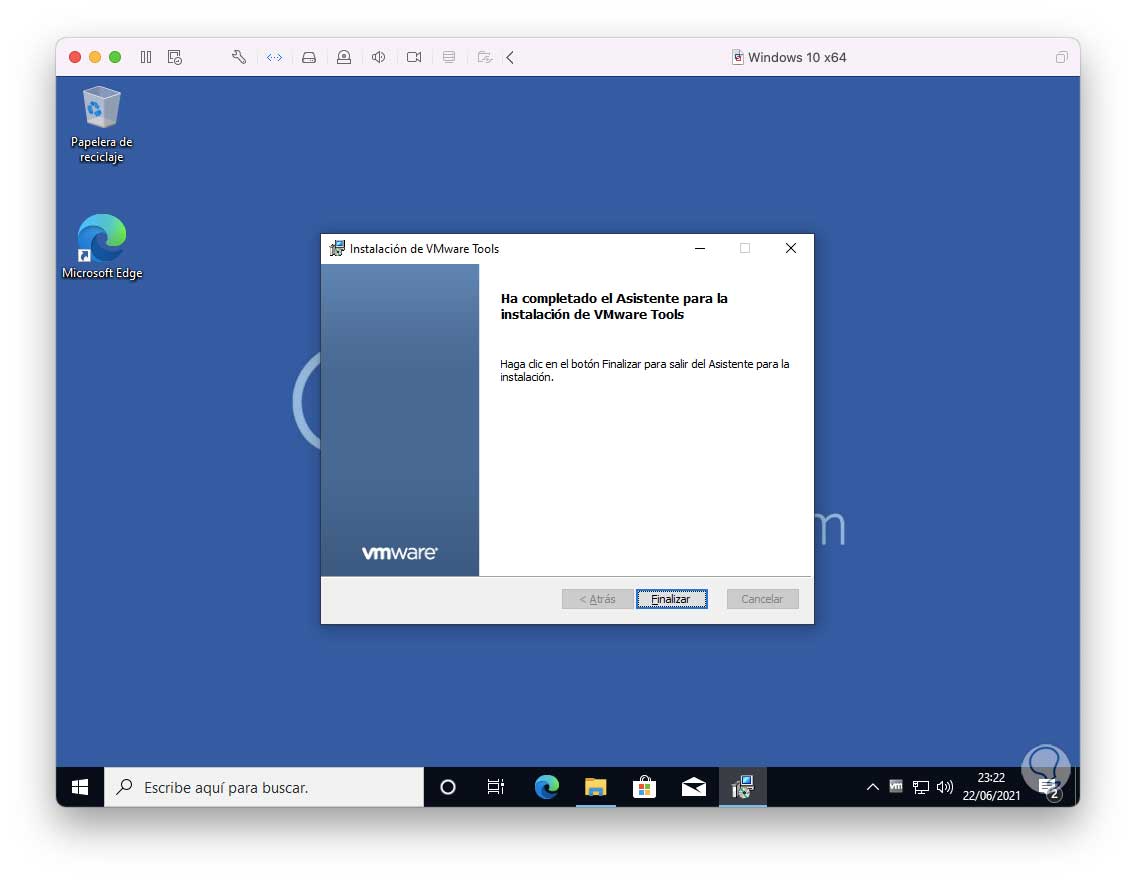Open VM settings wrench icon

pos(238,57)
